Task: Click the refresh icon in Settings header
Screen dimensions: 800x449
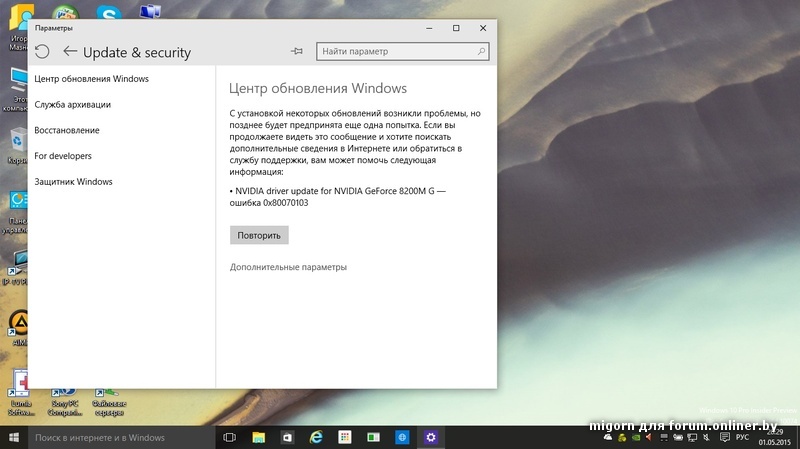Action: tap(42, 52)
